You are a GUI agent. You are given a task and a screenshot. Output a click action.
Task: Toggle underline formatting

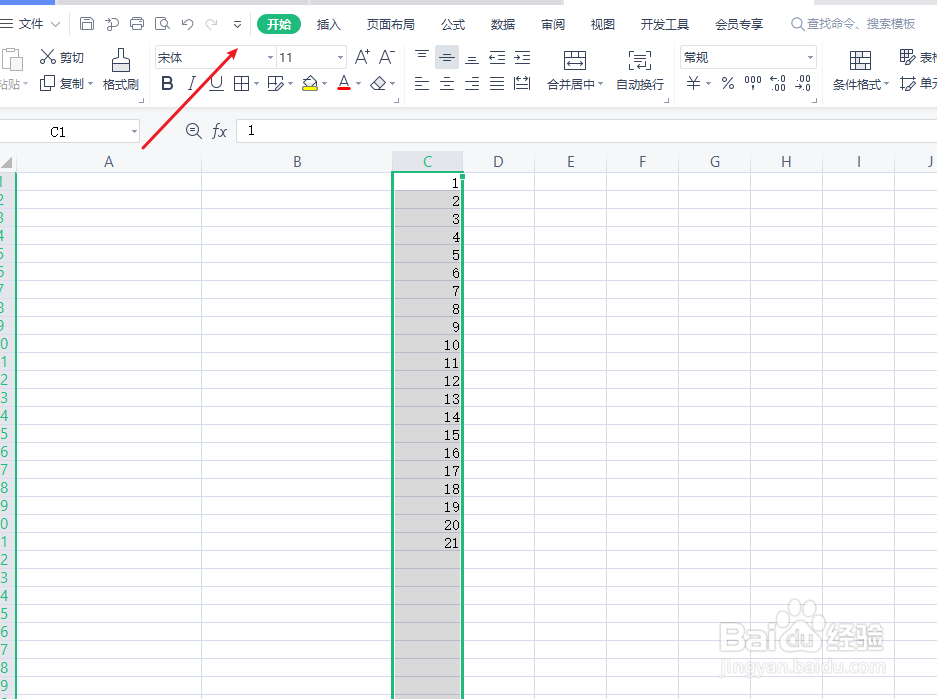click(215, 84)
